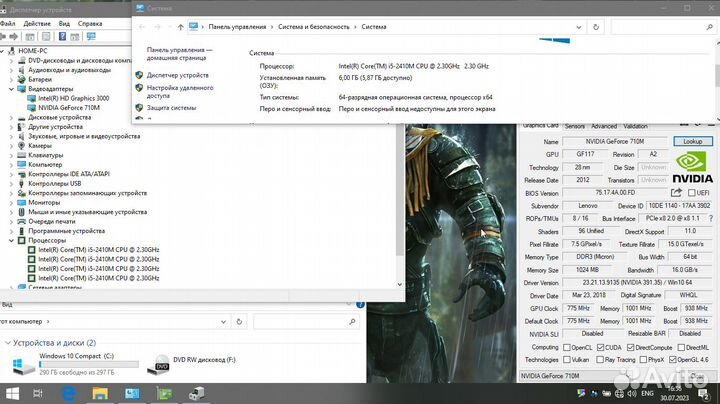Expand the Батареи tree node
Screen dimensions: 720x404
11,79
